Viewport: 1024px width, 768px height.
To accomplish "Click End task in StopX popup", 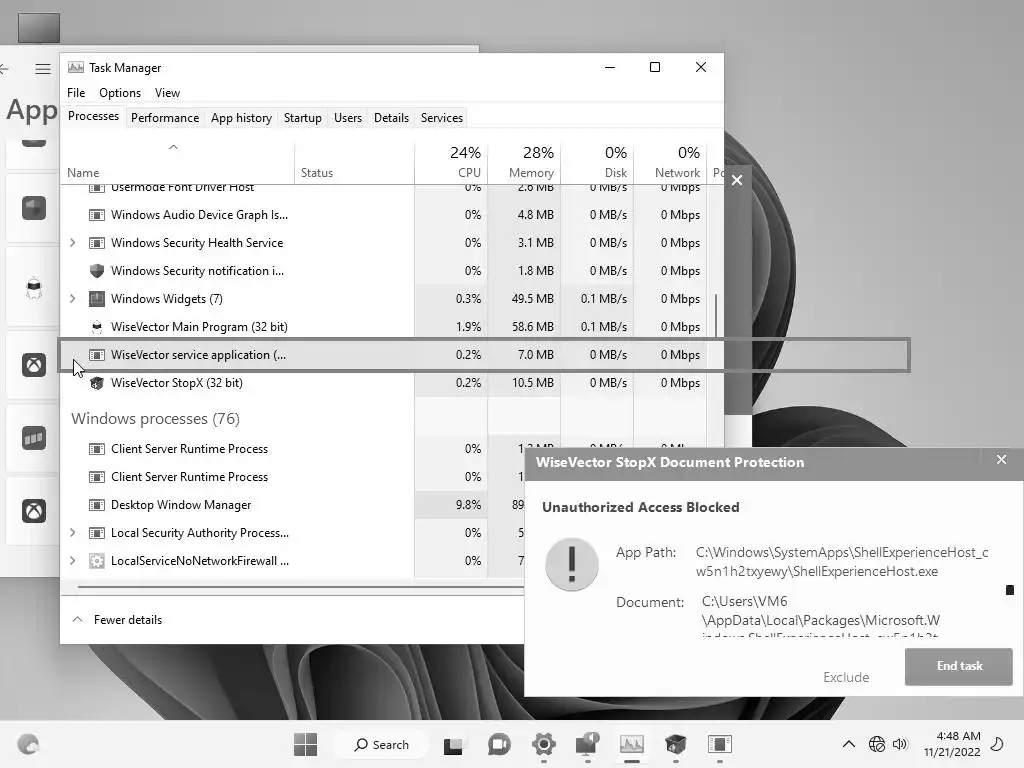I will [959, 666].
